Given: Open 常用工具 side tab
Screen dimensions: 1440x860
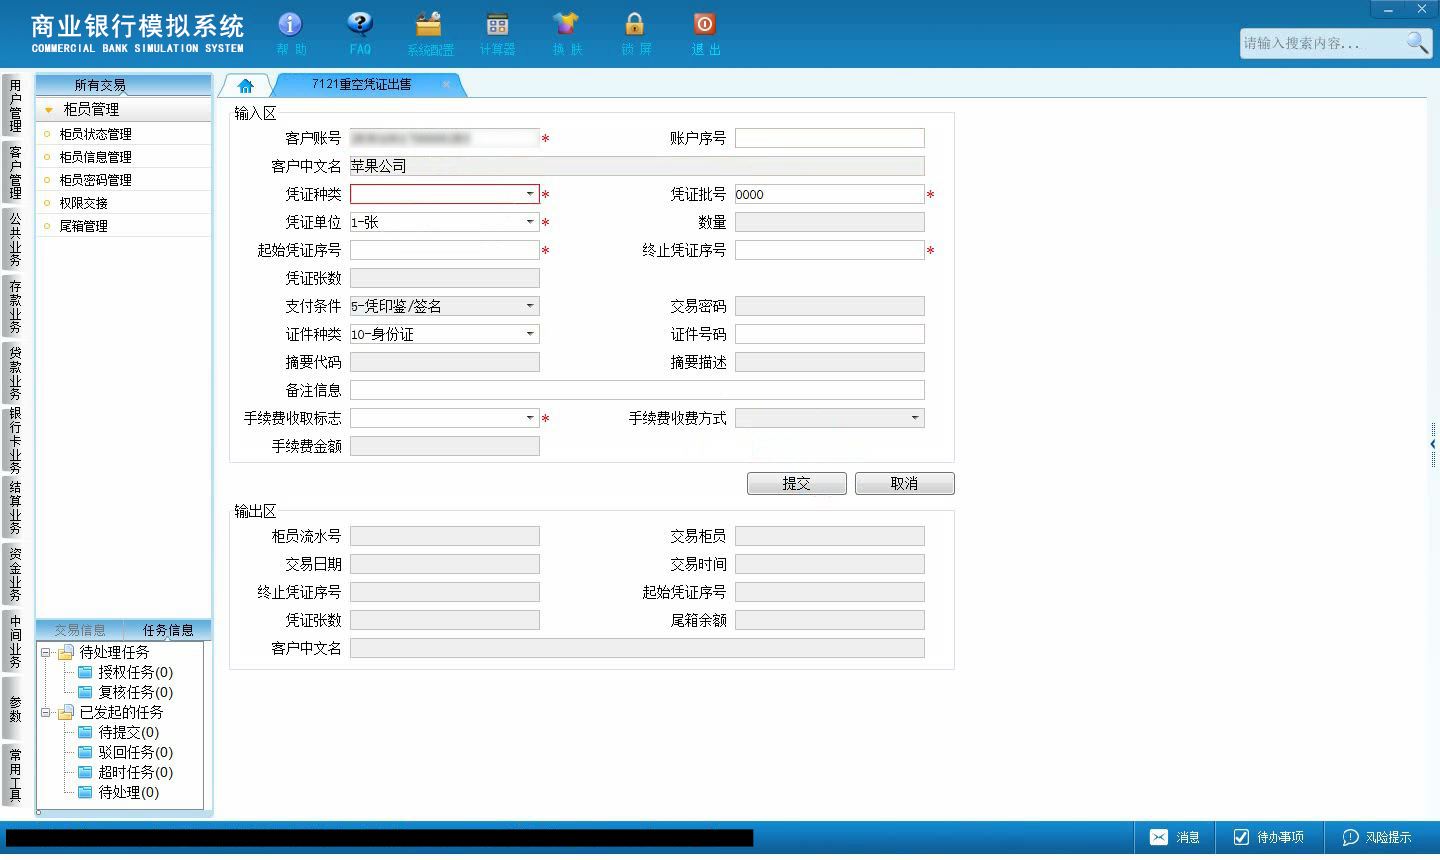Looking at the screenshot, I should (15, 775).
